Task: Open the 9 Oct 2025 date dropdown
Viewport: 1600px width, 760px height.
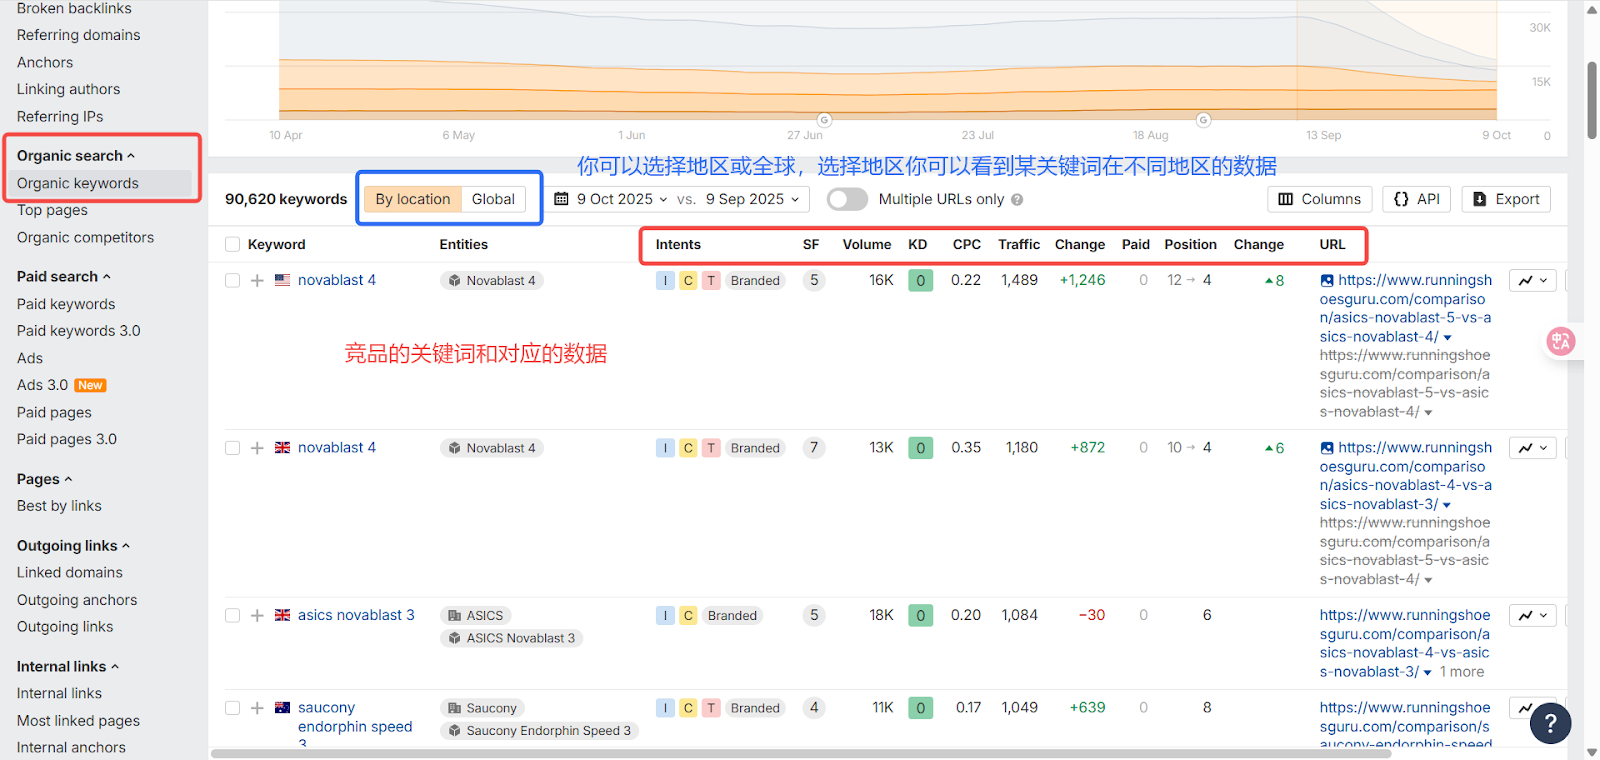Action: pos(621,199)
